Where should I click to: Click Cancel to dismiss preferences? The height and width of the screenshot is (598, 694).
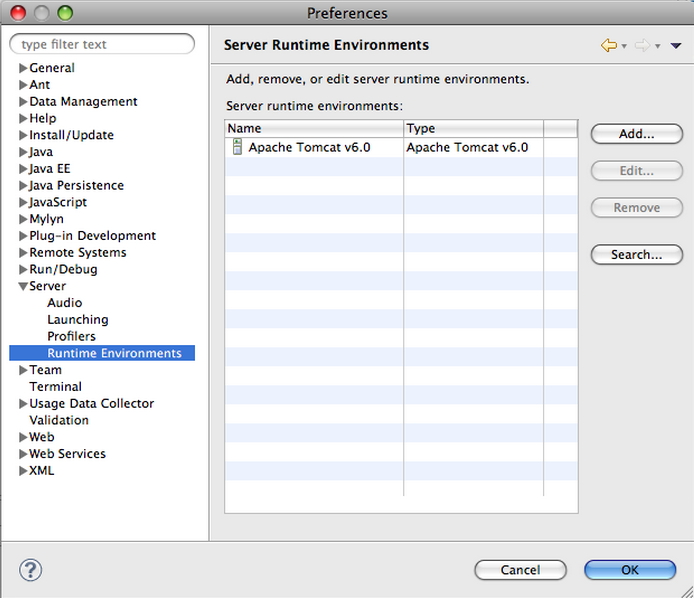(x=520, y=570)
